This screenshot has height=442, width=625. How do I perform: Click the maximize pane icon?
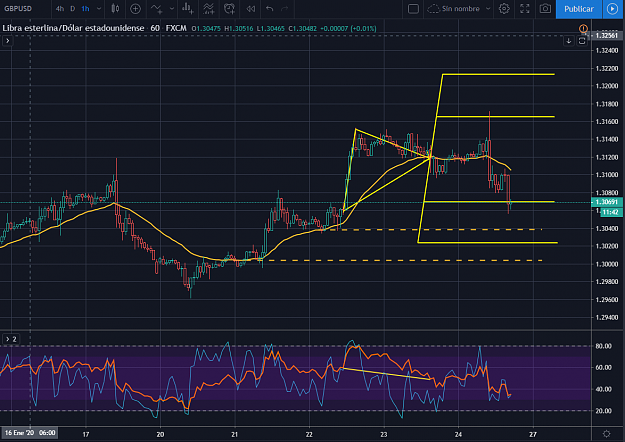pyautogui.click(x=582, y=41)
